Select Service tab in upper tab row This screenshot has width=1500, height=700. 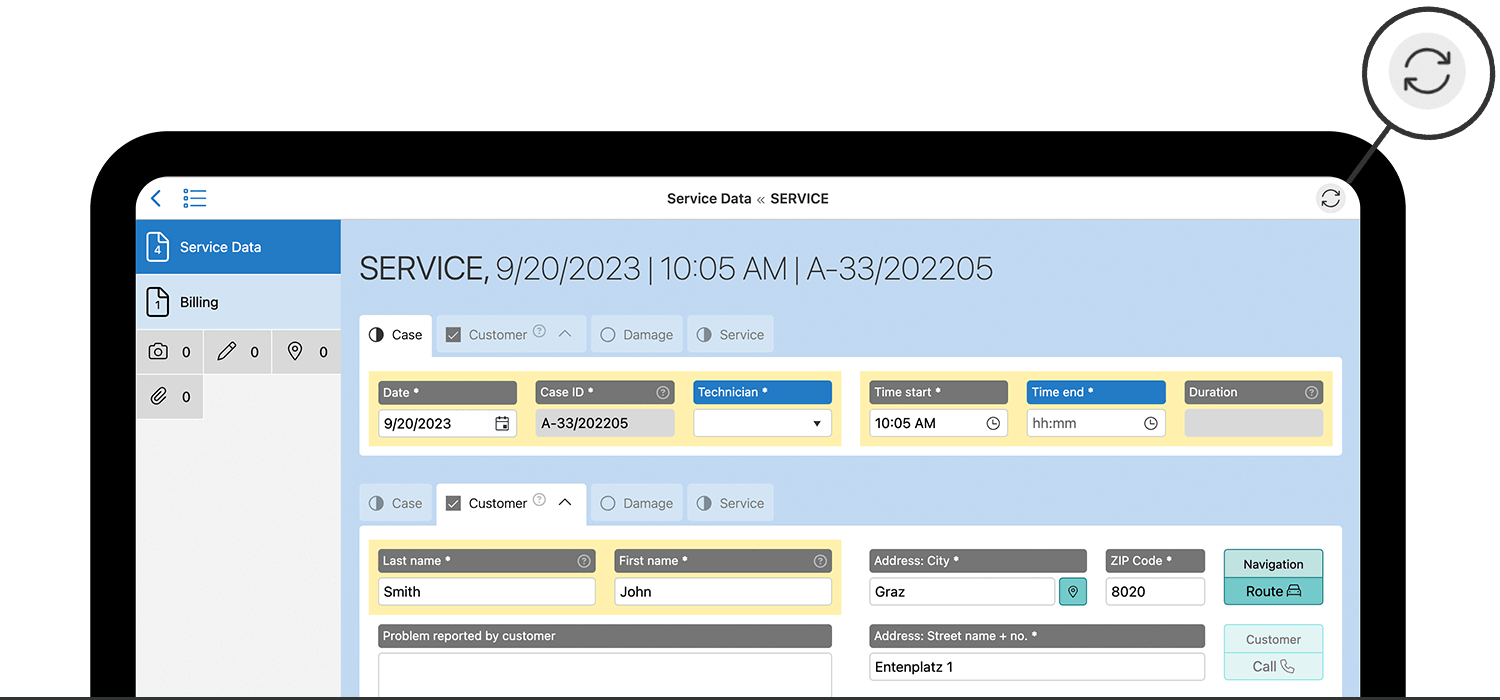[x=730, y=335]
